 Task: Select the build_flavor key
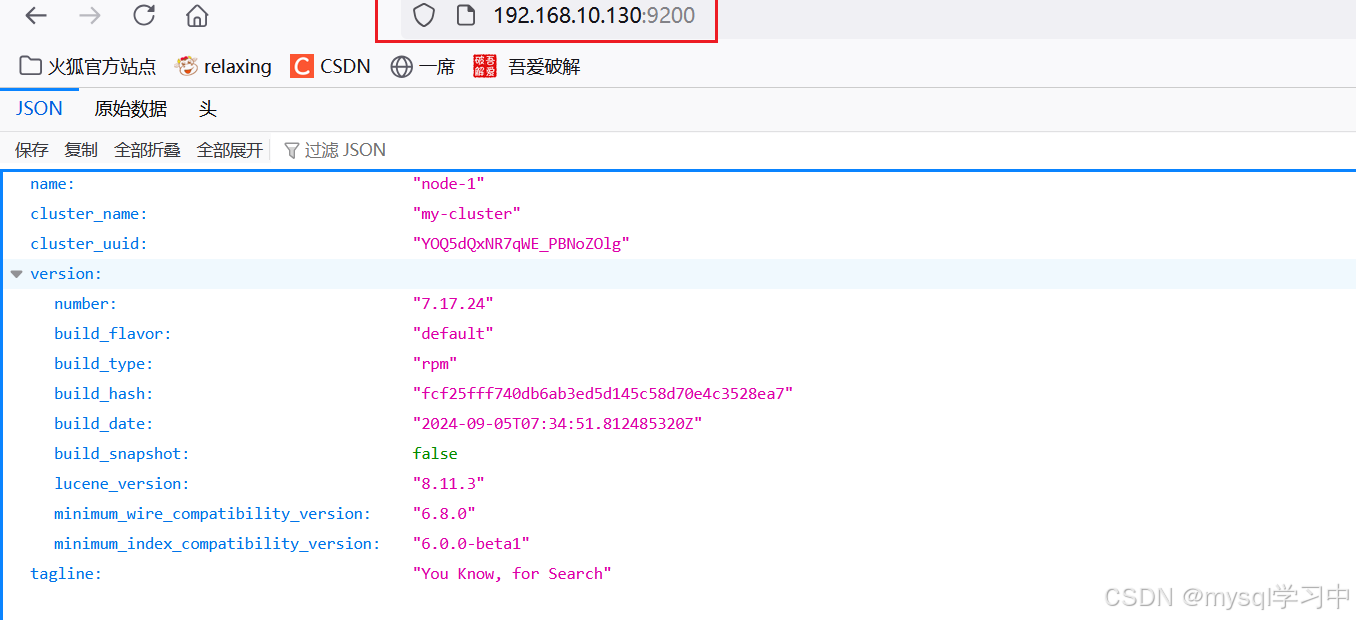point(113,334)
